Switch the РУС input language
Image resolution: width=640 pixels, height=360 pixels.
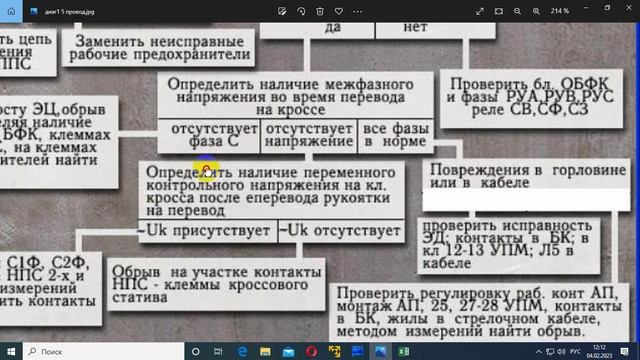click(x=576, y=351)
